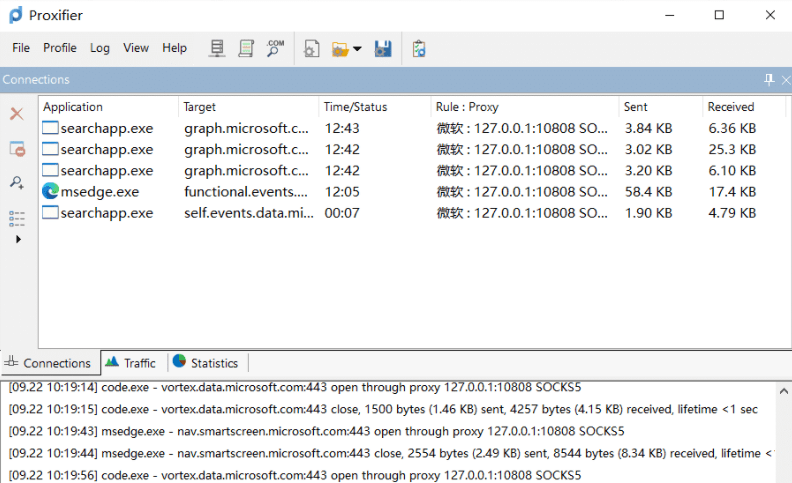
Task: Toggle pin on the Connections panel
Action: 768,79
